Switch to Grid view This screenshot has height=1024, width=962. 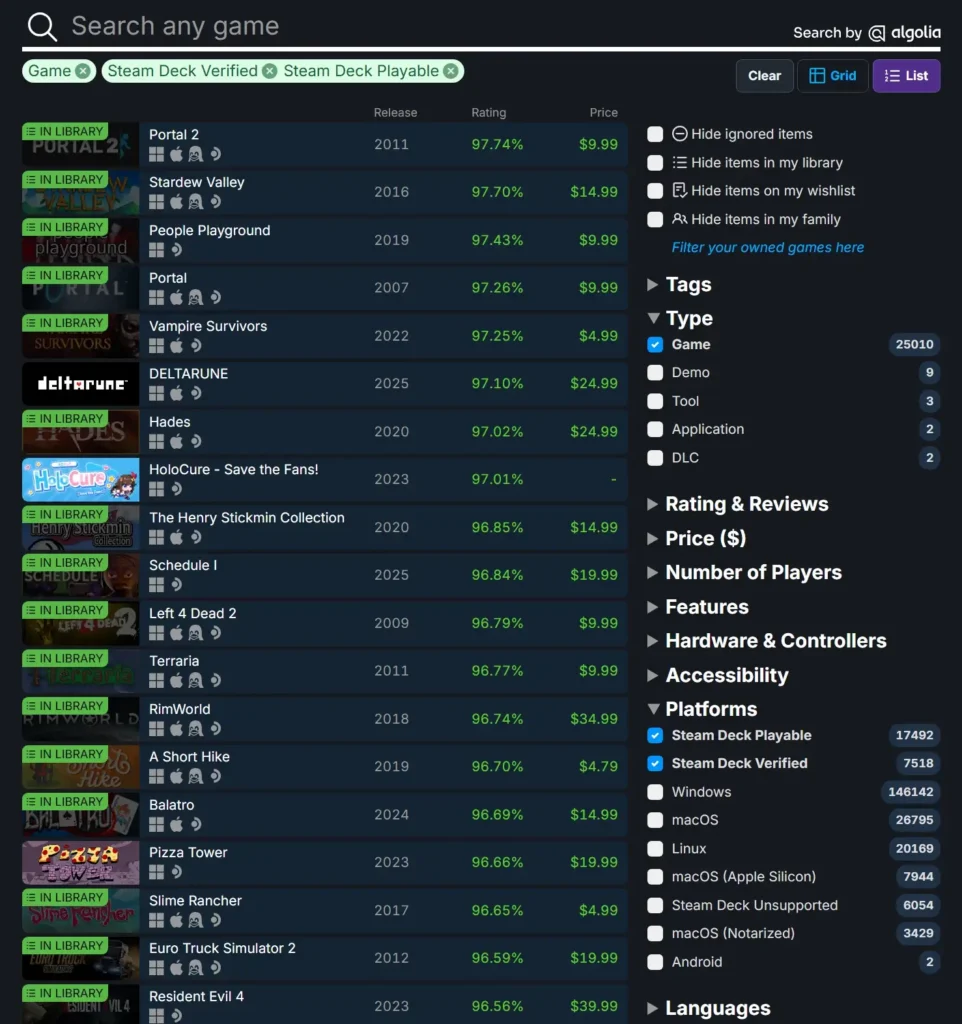[x=833, y=76]
